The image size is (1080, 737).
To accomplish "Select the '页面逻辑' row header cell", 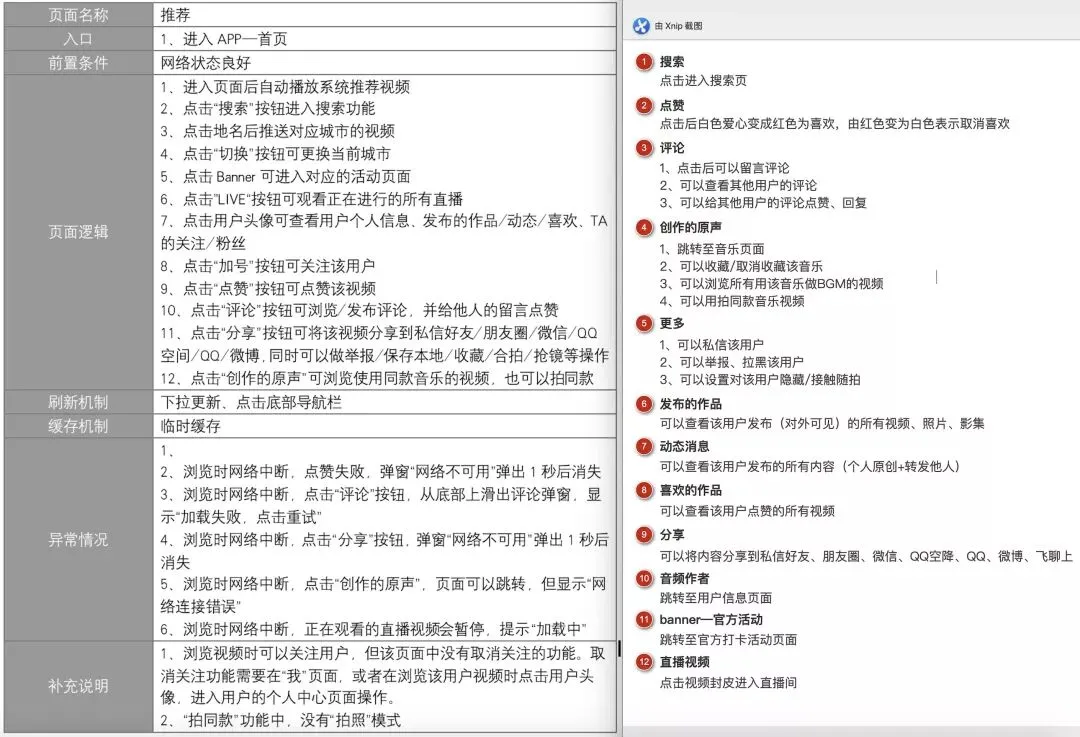I will coord(79,232).
